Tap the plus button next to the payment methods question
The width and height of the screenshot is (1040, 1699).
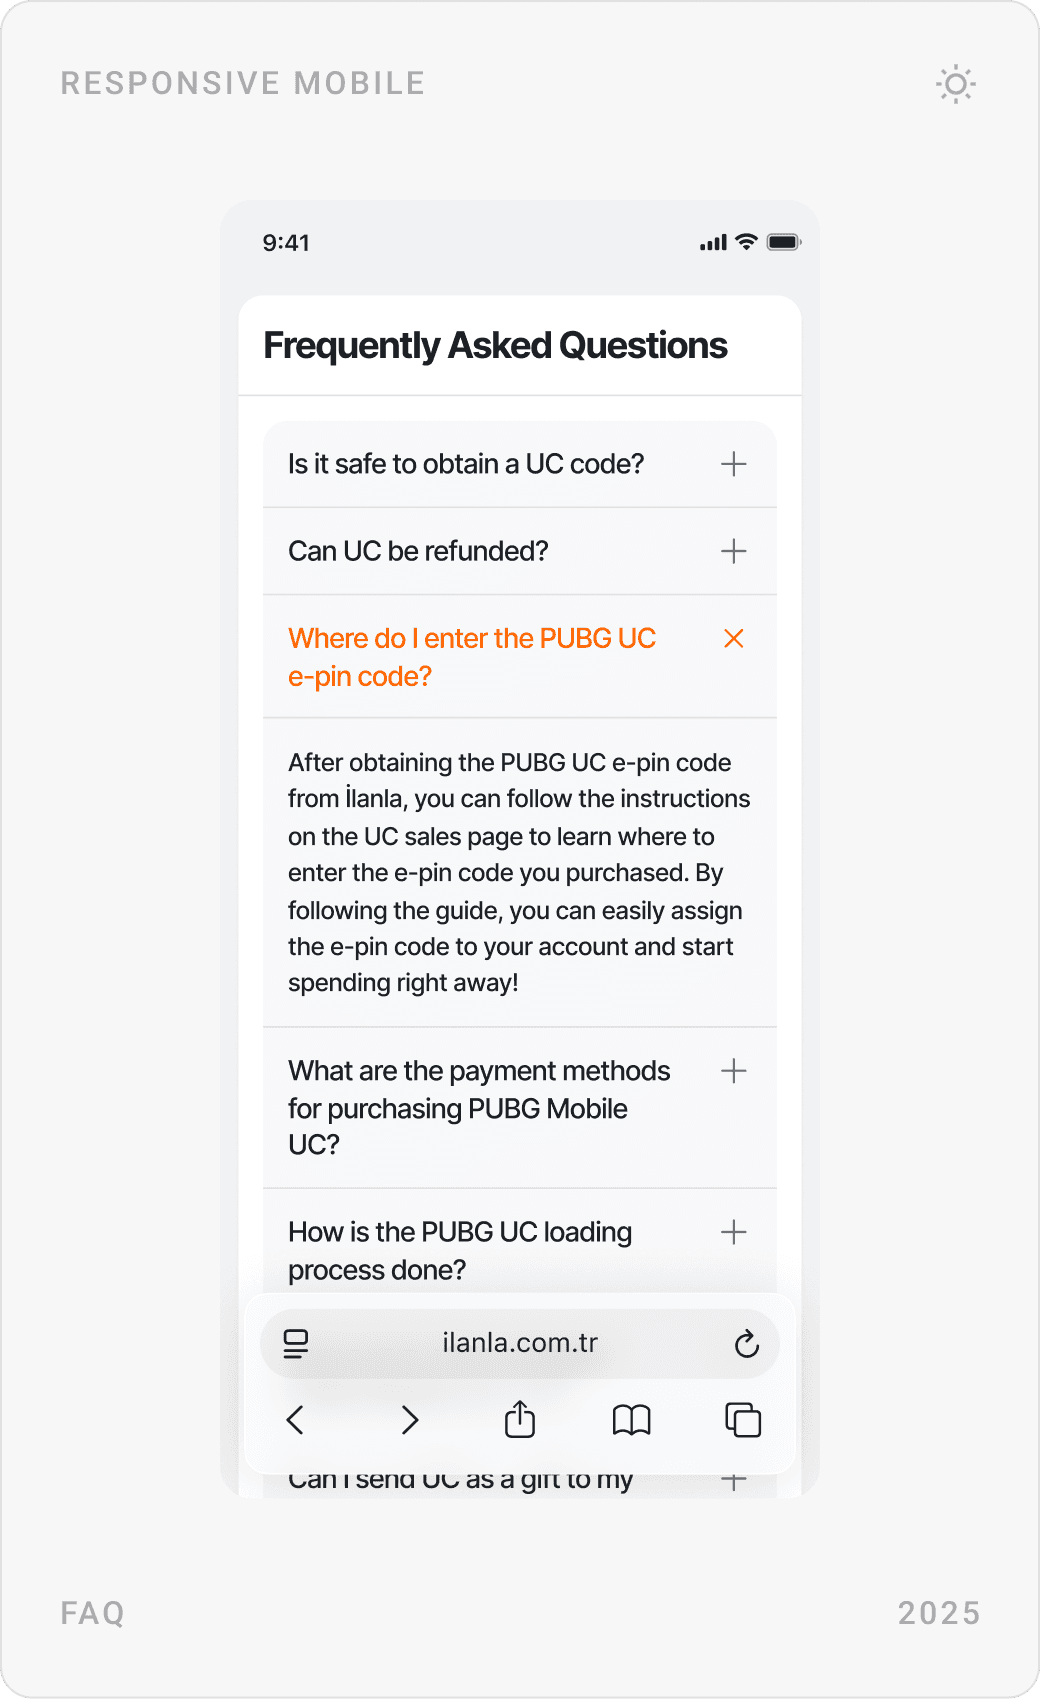[x=733, y=1071]
